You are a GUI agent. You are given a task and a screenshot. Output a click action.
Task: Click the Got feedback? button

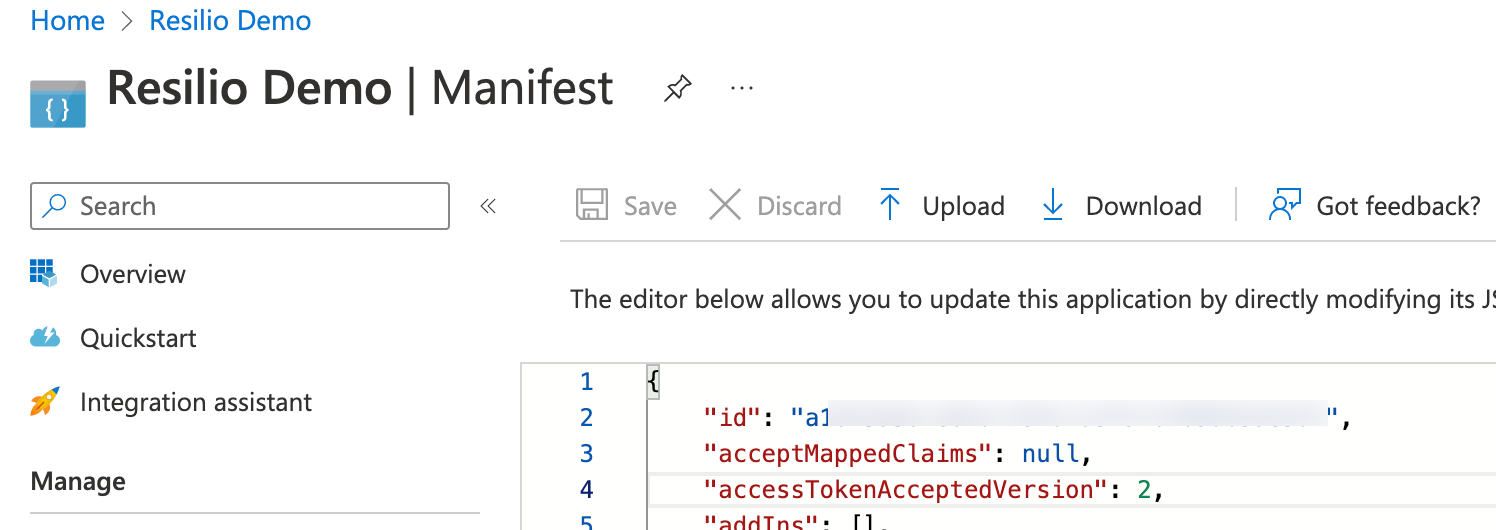(x=1397, y=206)
